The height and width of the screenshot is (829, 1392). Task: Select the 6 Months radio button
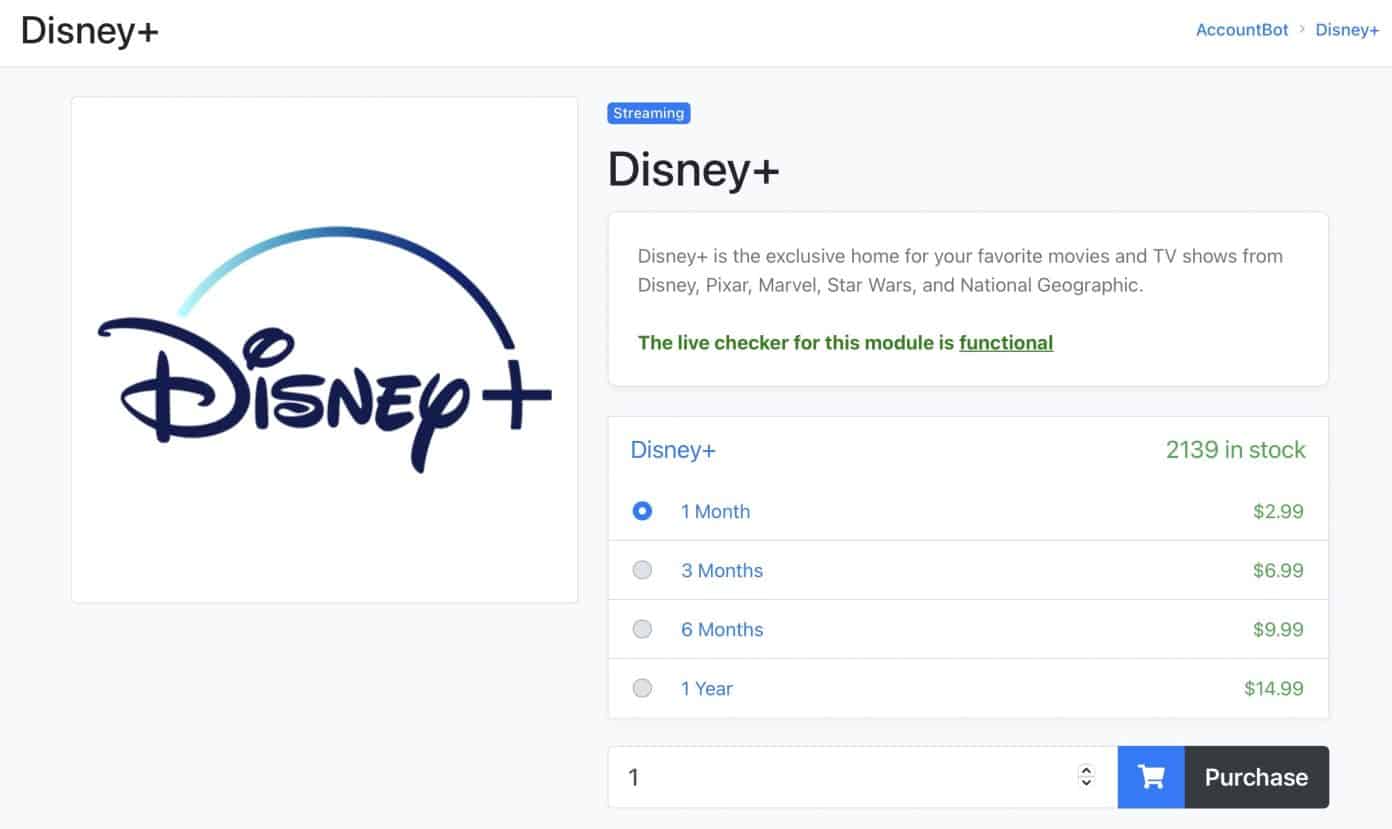tap(642, 629)
